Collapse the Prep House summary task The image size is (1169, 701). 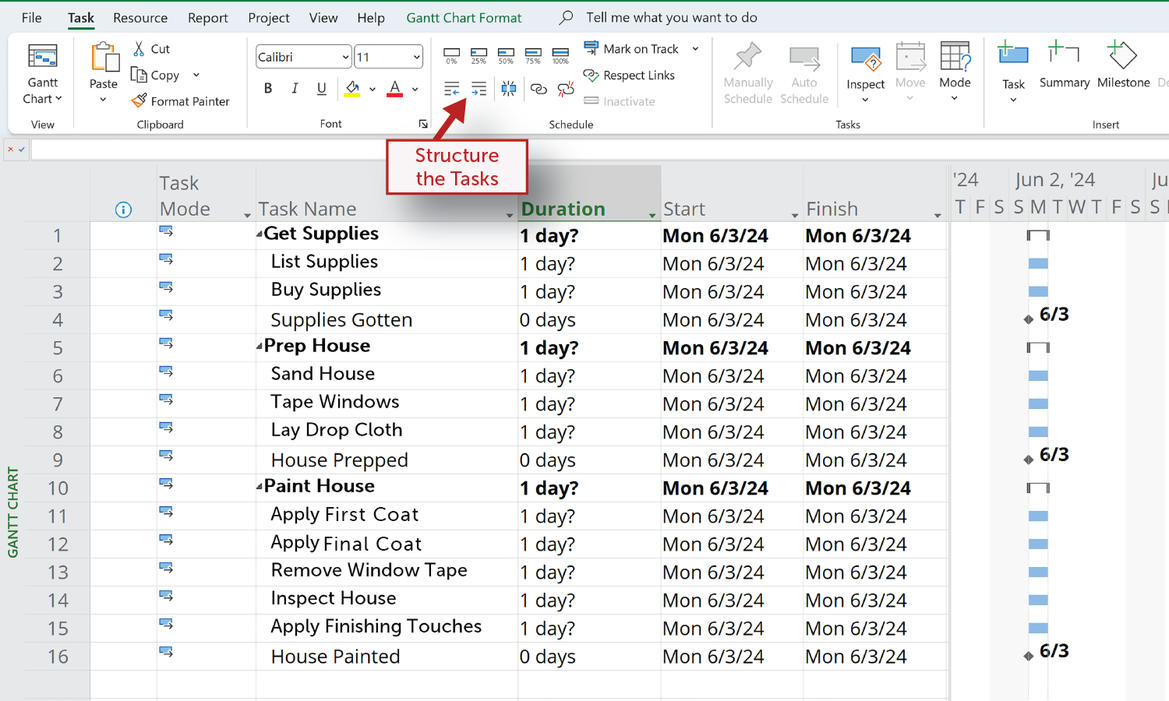tap(259, 346)
